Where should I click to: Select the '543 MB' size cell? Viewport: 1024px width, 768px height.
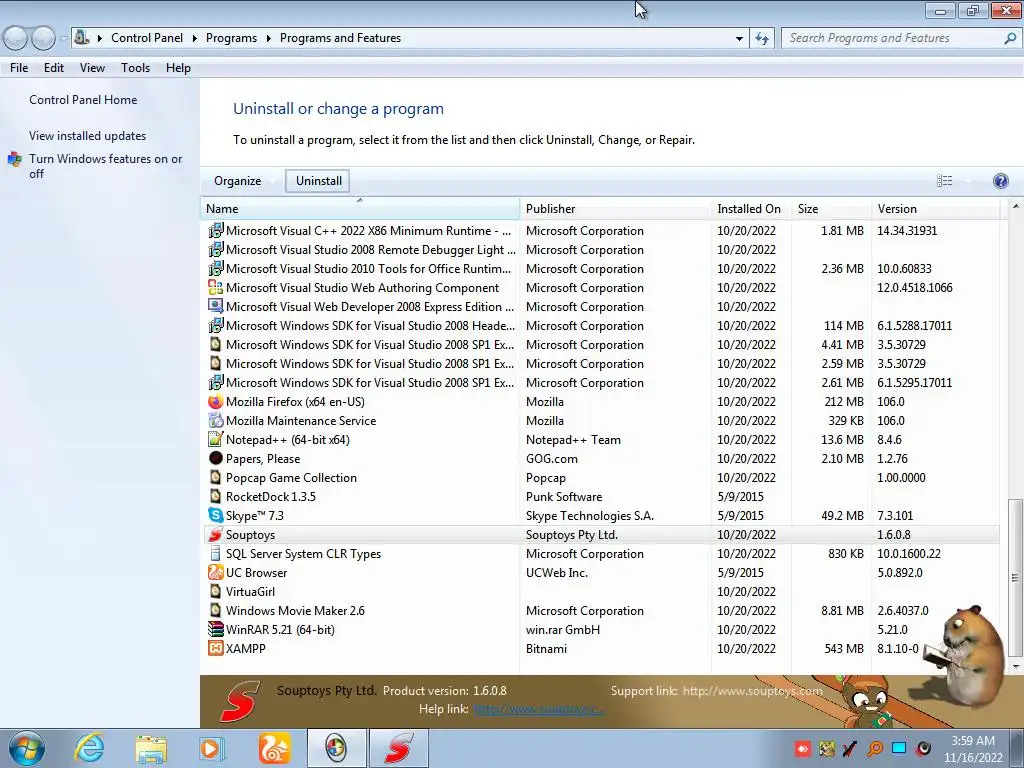tap(844, 648)
